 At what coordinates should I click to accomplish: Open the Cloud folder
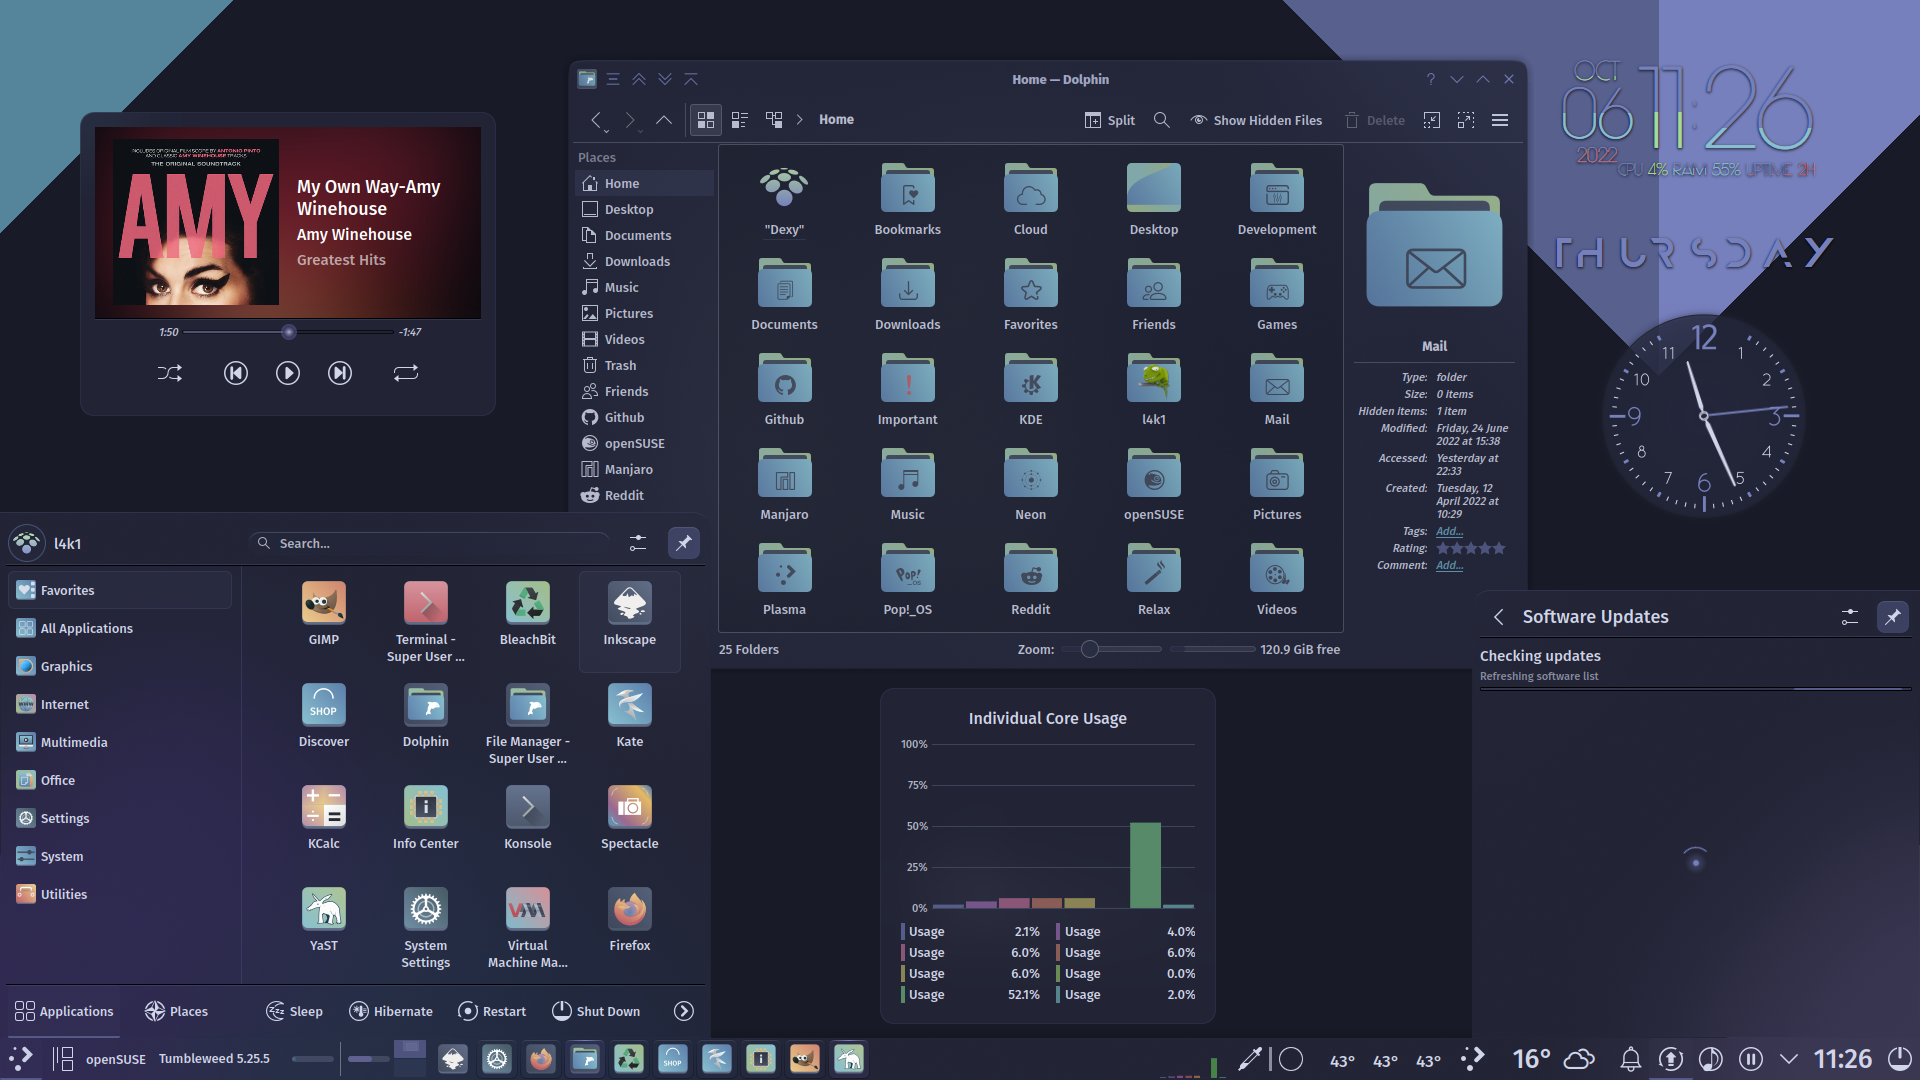click(1031, 199)
